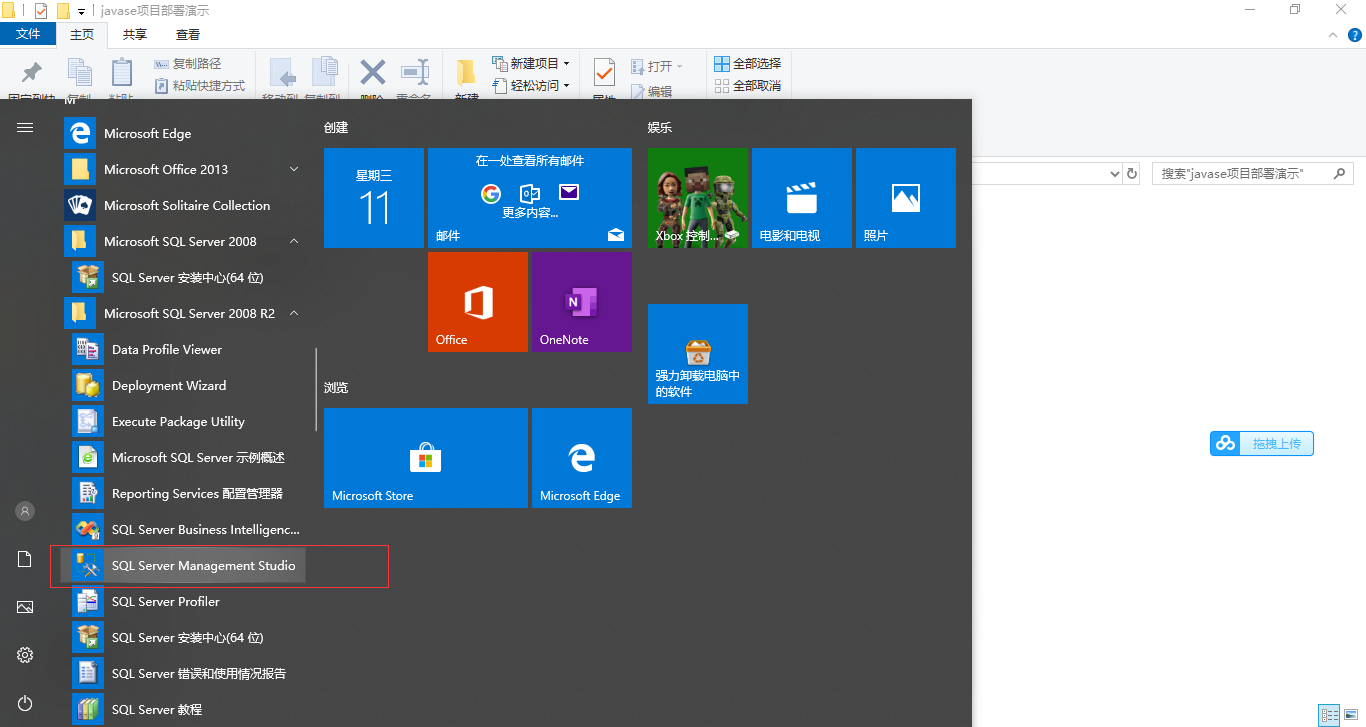Screen dimensions: 1366x727
Task: Open the 强力卸载电脑中的软件 tile
Action: point(698,354)
